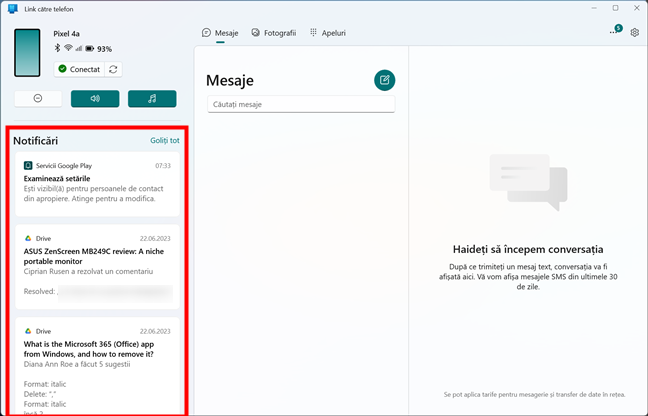Open the notifications badge with count 5

click(x=615, y=30)
